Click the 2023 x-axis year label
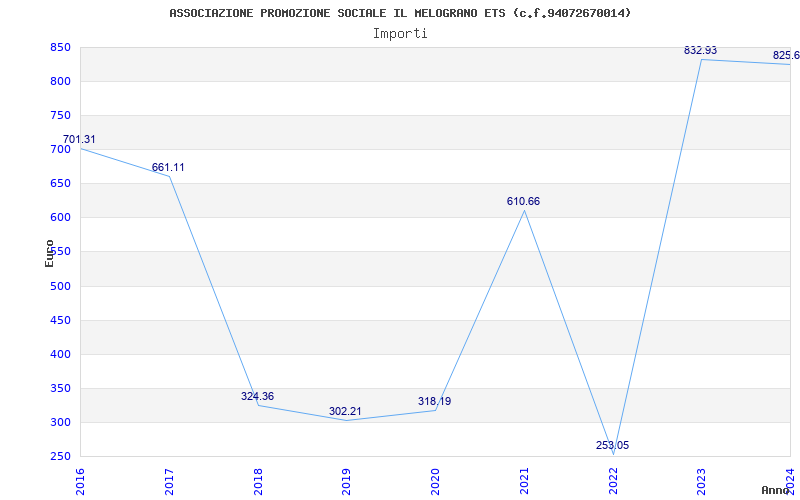 702,482
